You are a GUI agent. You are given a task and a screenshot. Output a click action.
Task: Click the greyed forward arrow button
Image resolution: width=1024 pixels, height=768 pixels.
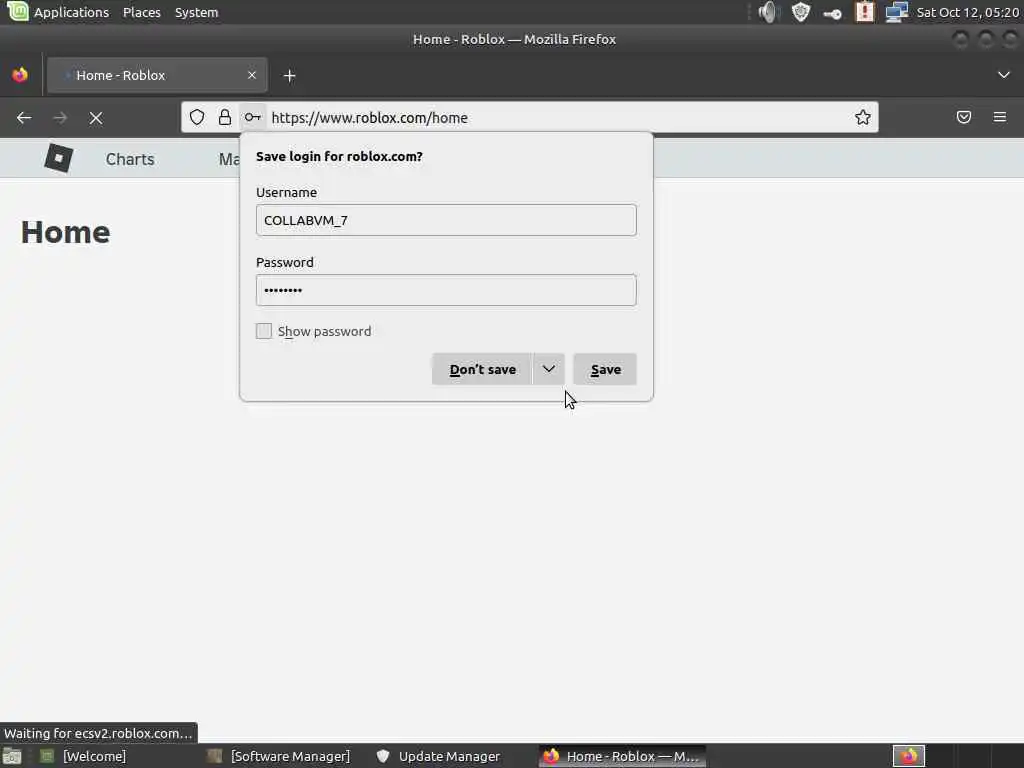(x=60, y=118)
